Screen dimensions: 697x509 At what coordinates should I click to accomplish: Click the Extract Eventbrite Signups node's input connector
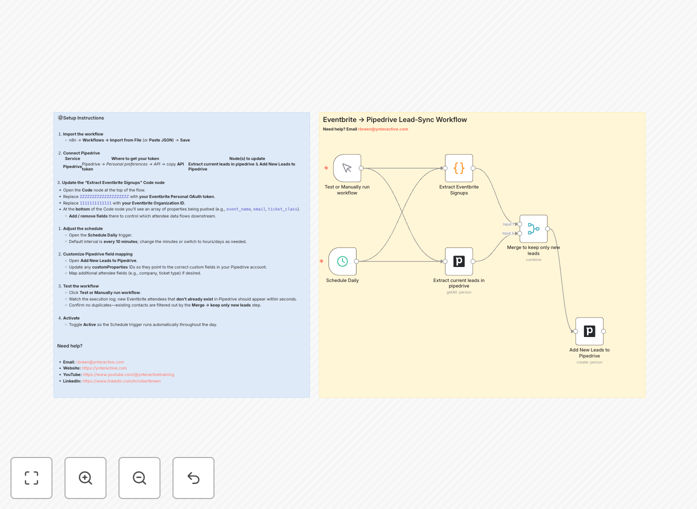click(445, 168)
